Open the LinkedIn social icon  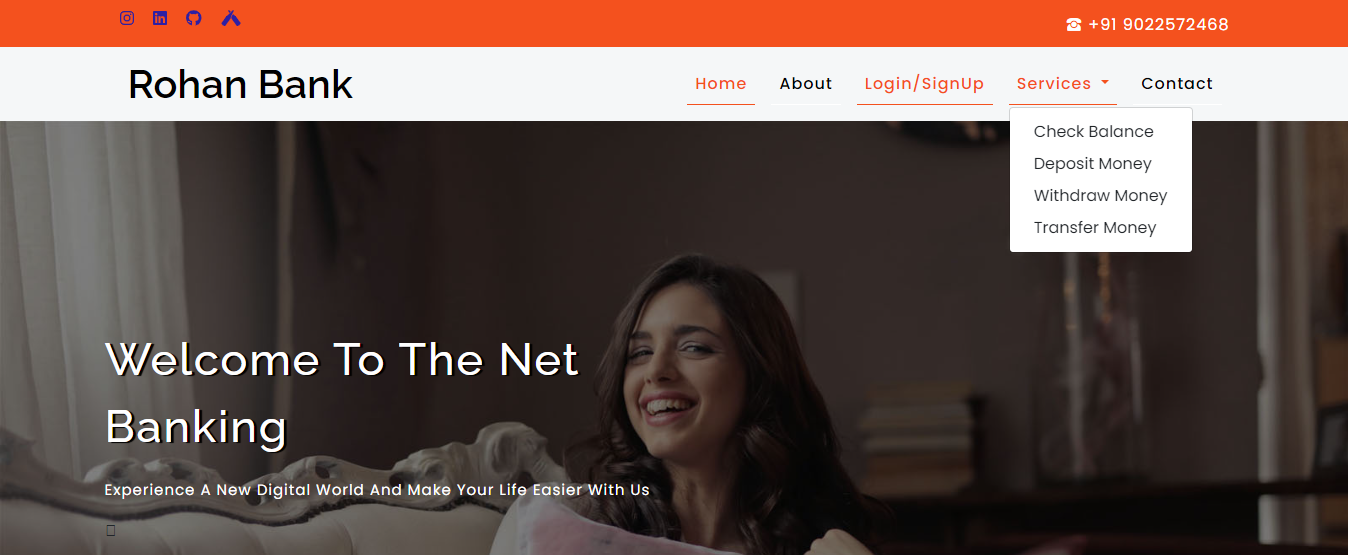coord(160,18)
